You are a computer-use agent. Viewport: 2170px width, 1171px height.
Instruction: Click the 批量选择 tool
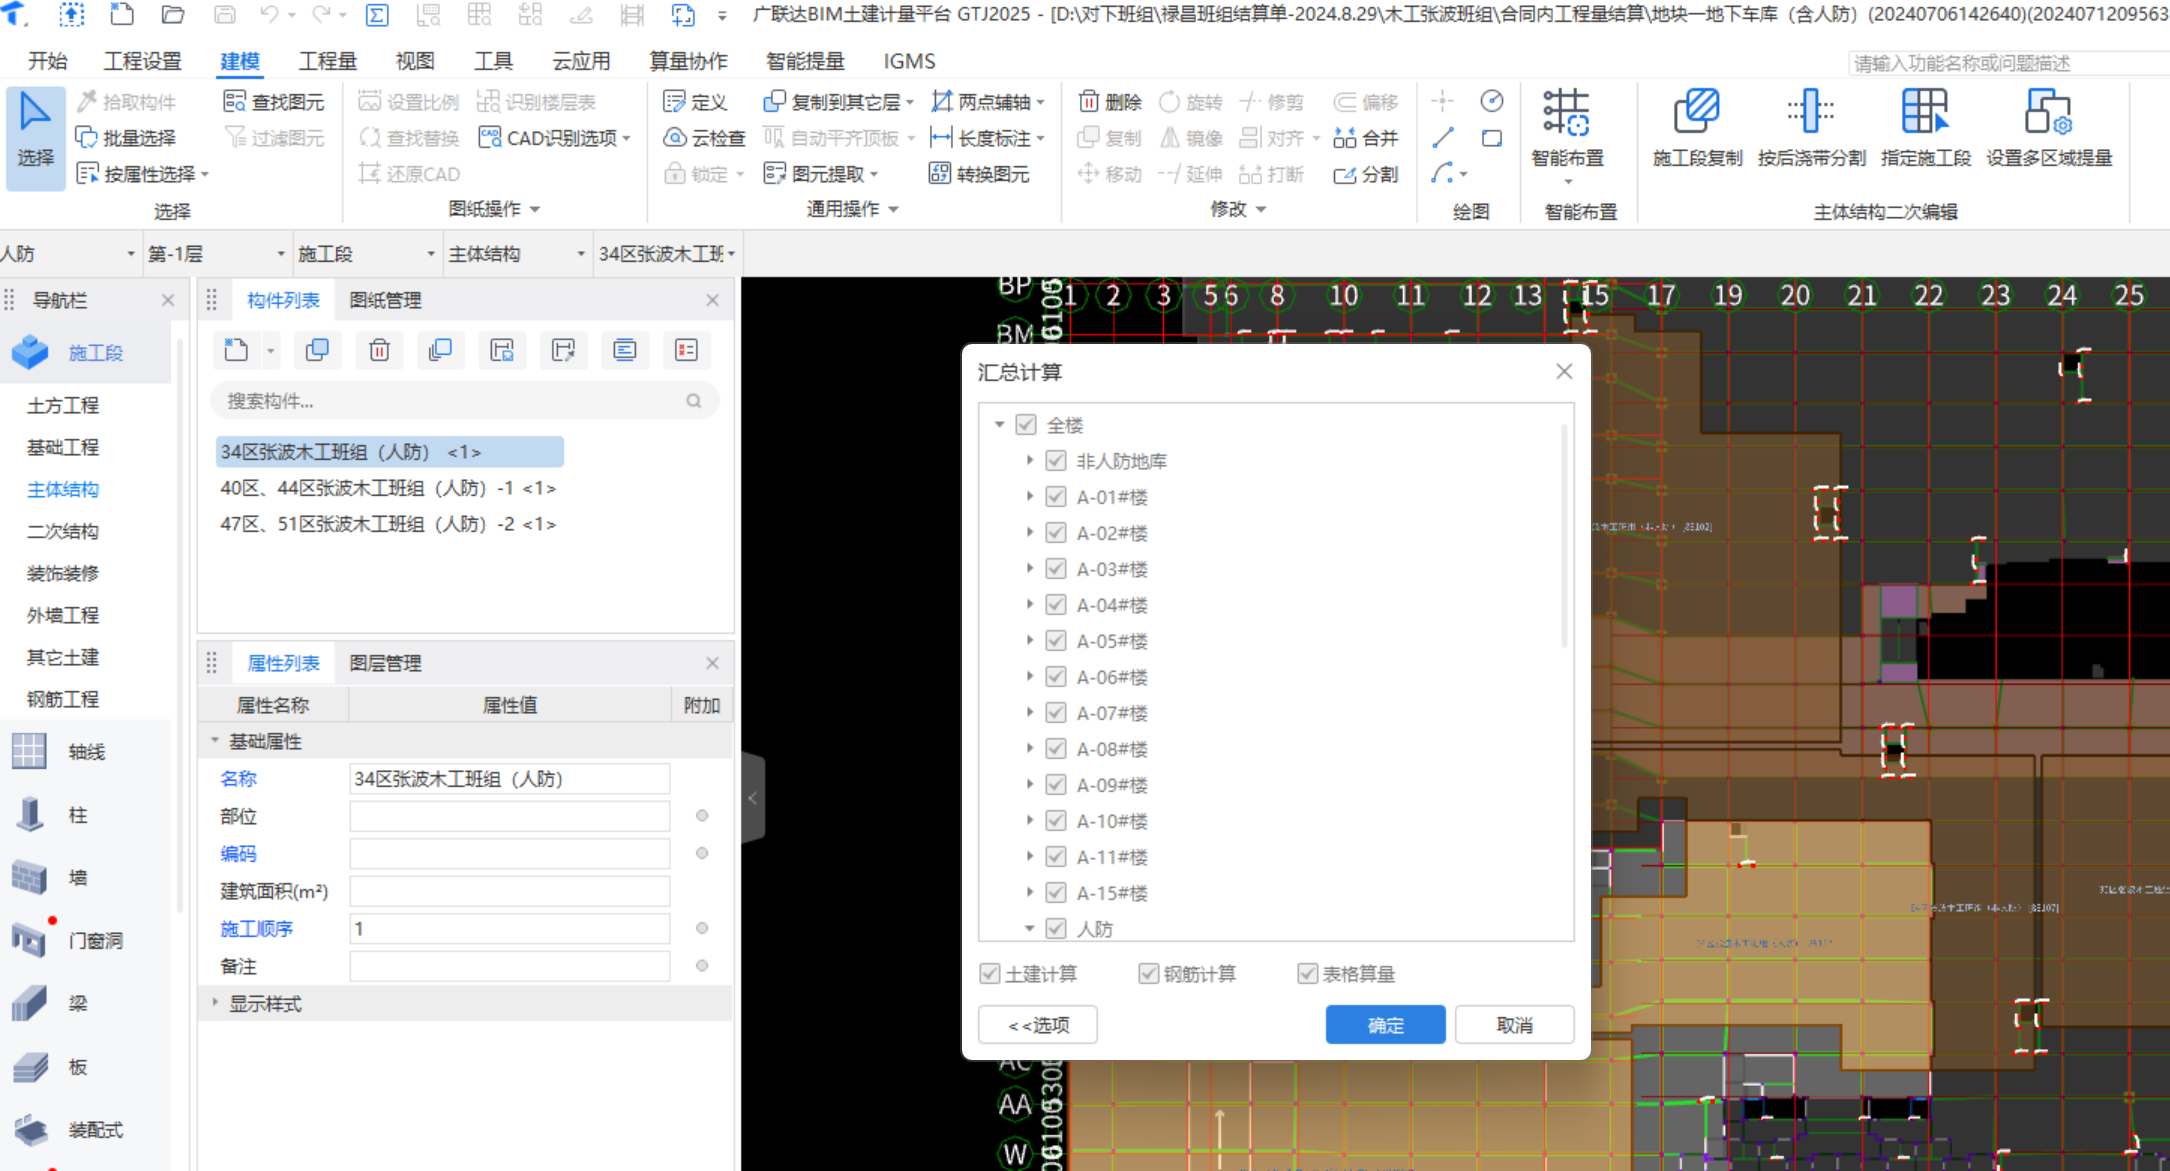click(x=127, y=138)
